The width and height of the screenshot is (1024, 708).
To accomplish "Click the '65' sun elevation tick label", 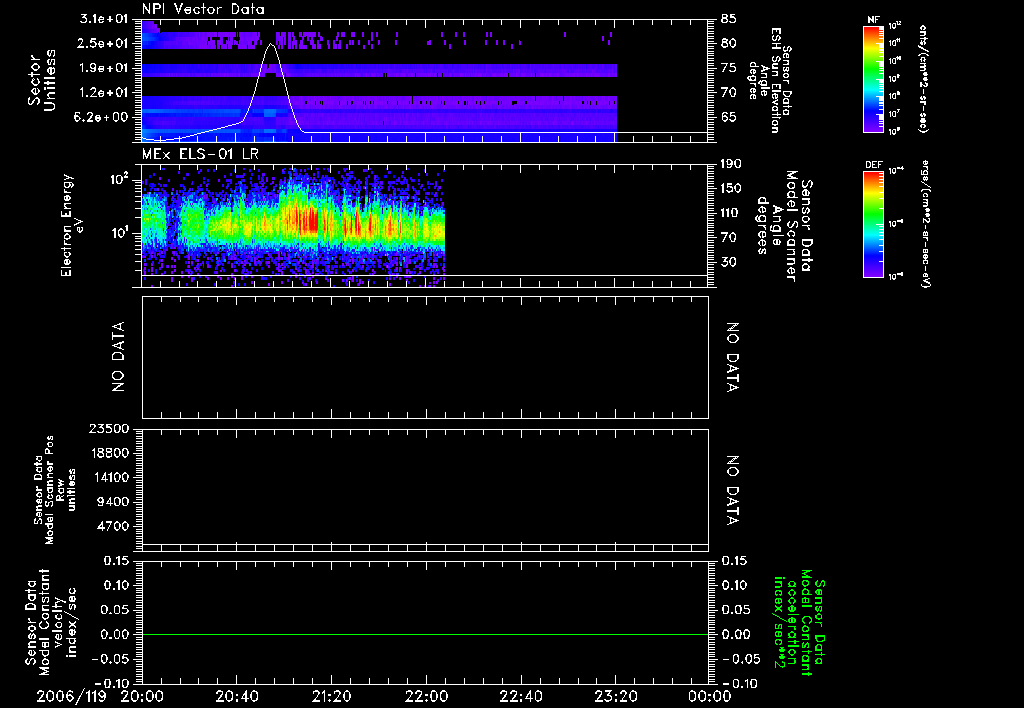I will pyautogui.click(x=729, y=118).
